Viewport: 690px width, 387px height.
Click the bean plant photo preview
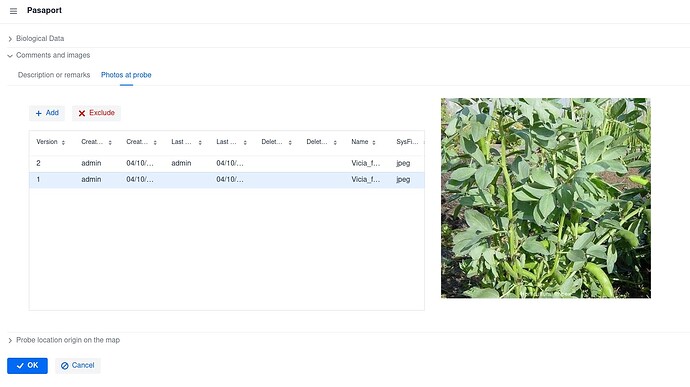[x=546, y=198]
